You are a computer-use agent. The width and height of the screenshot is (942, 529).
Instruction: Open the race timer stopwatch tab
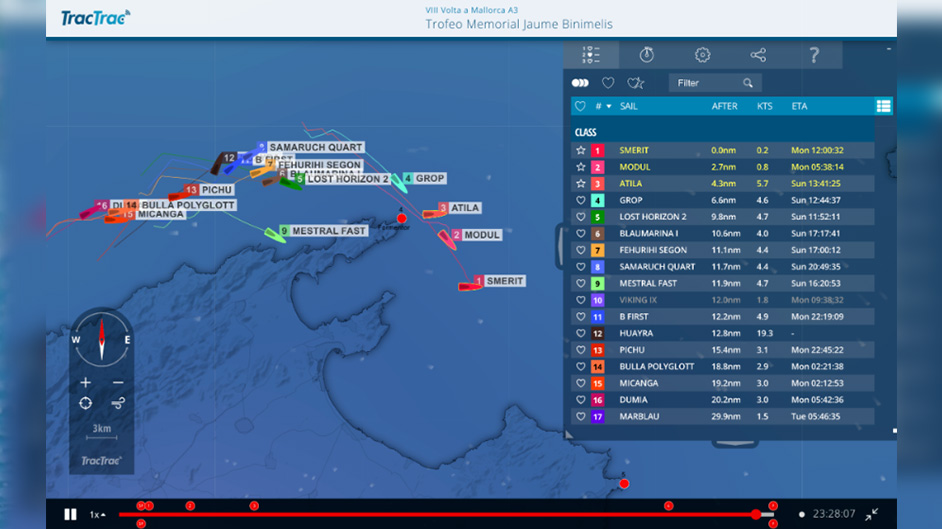(x=647, y=55)
